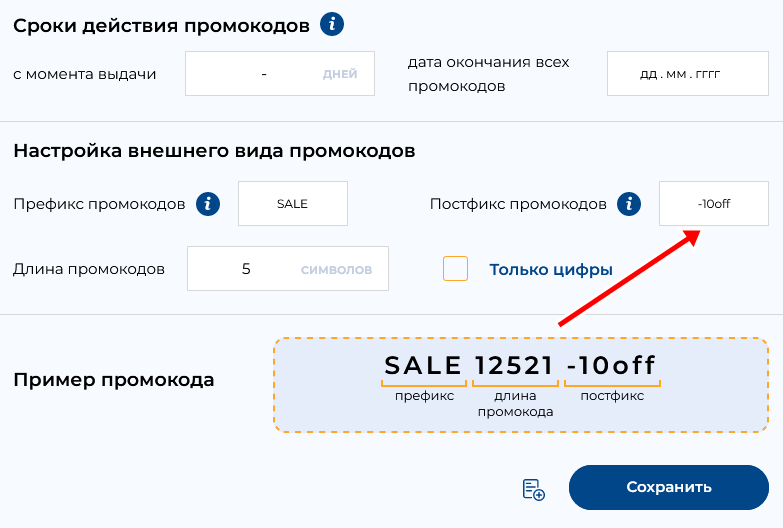Select the prefix field containing SALE
783x528 pixels.
coord(293,204)
